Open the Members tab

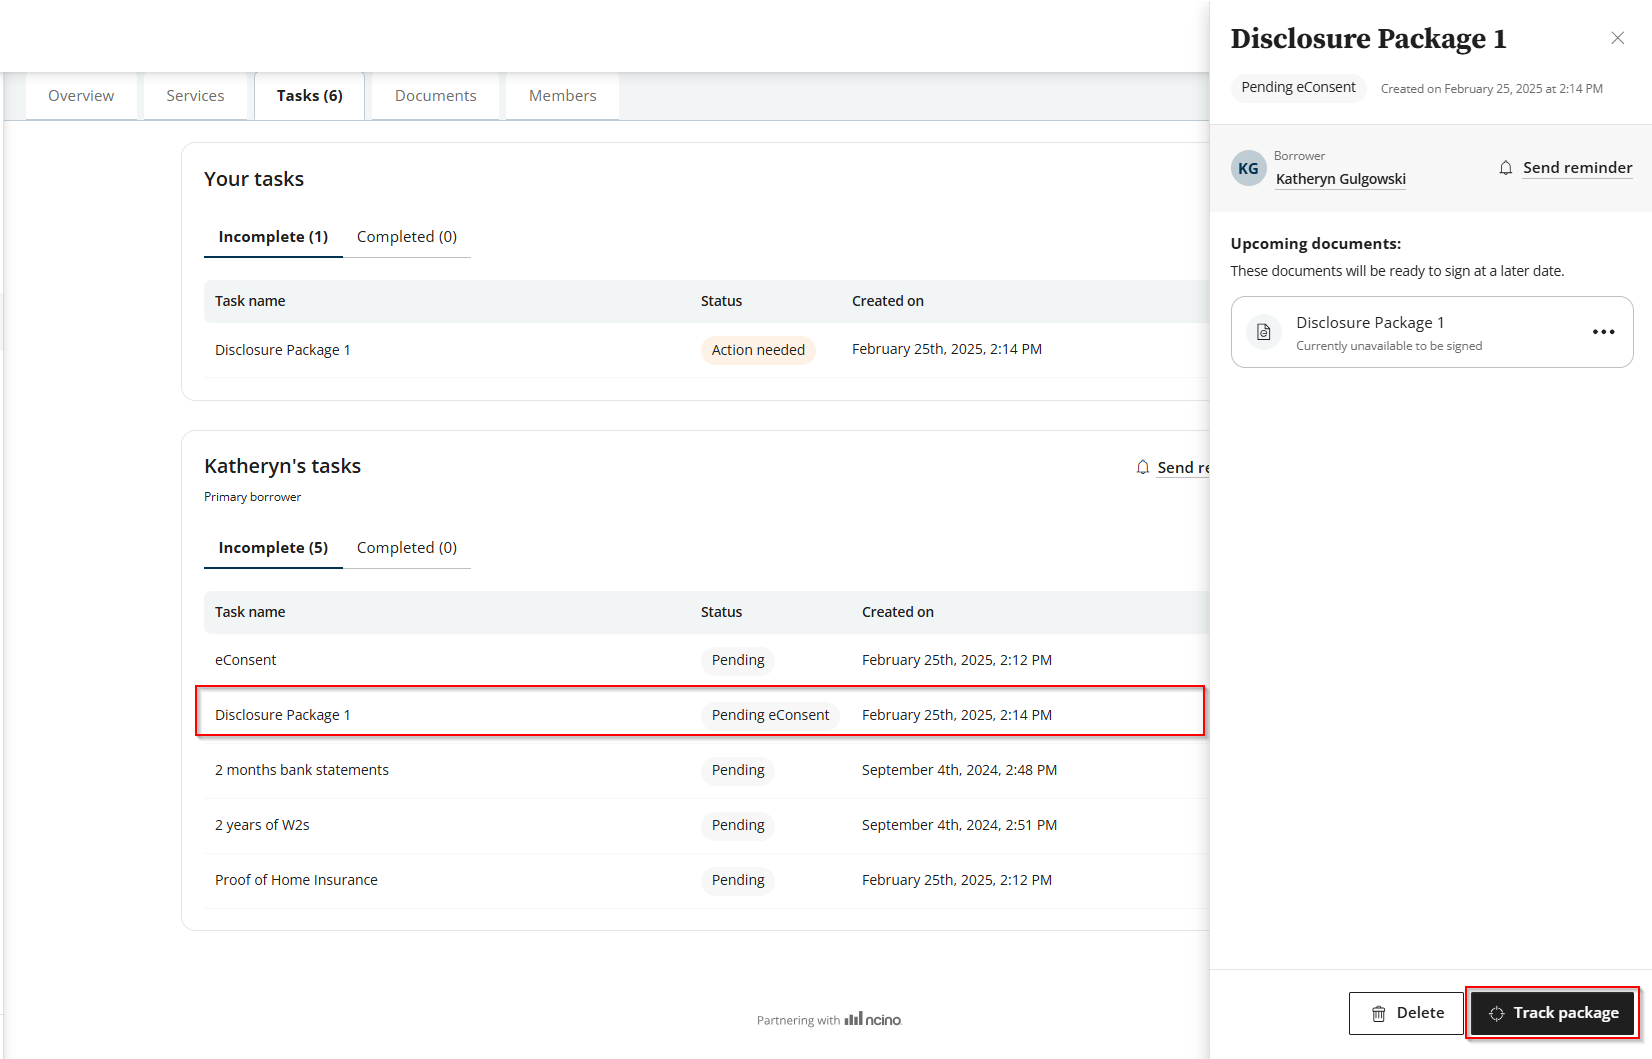point(562,96)
